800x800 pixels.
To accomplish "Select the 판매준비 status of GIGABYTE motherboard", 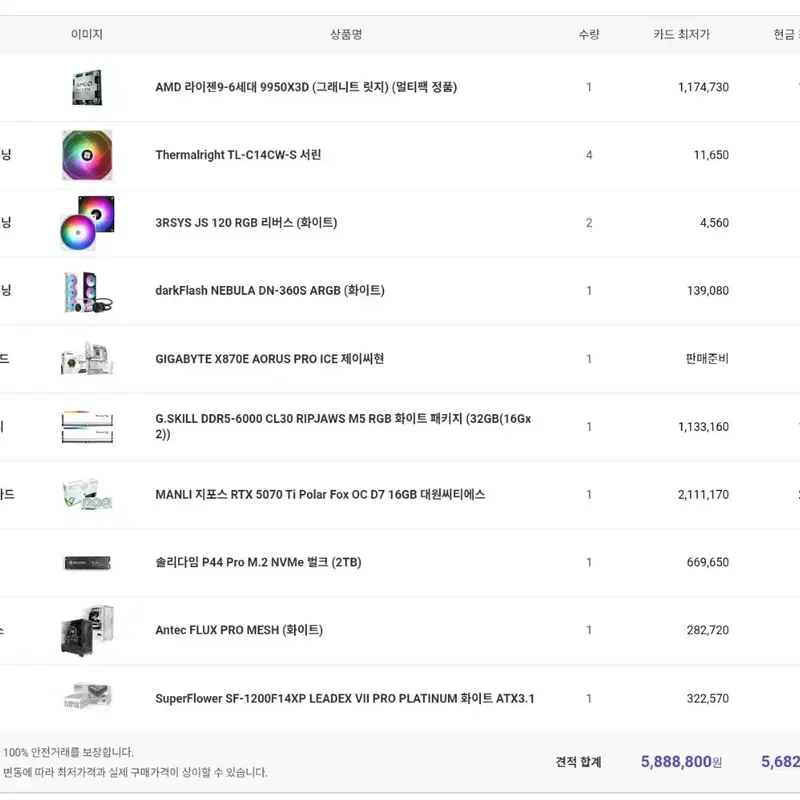I will [707, 359].
